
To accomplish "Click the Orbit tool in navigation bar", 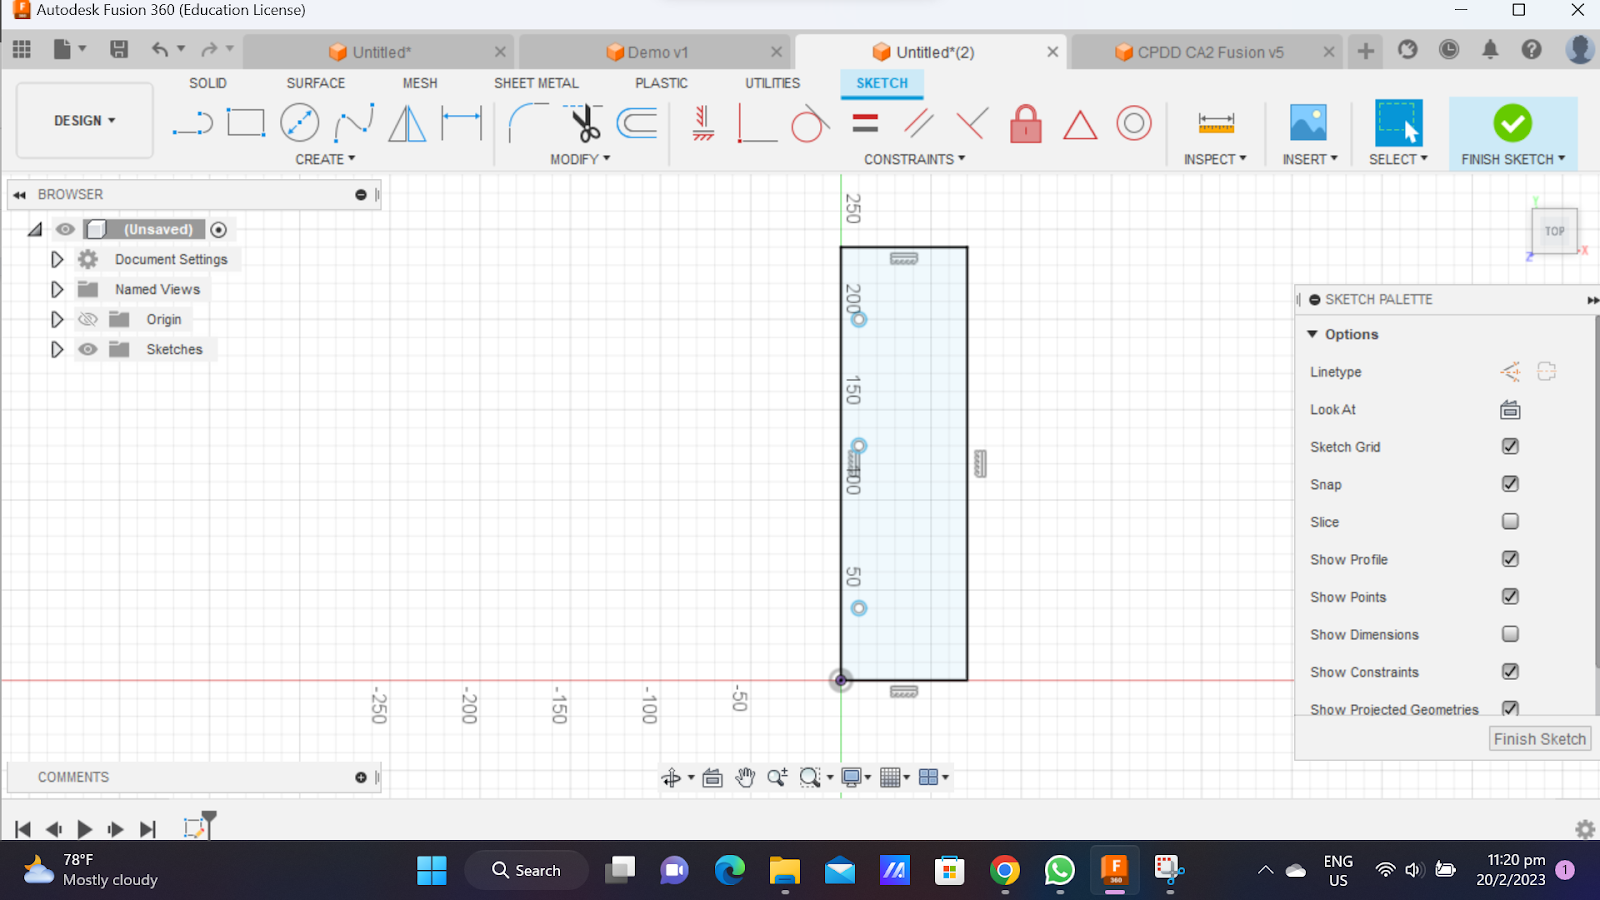I will pyautogui.click(x=671, y=777).
